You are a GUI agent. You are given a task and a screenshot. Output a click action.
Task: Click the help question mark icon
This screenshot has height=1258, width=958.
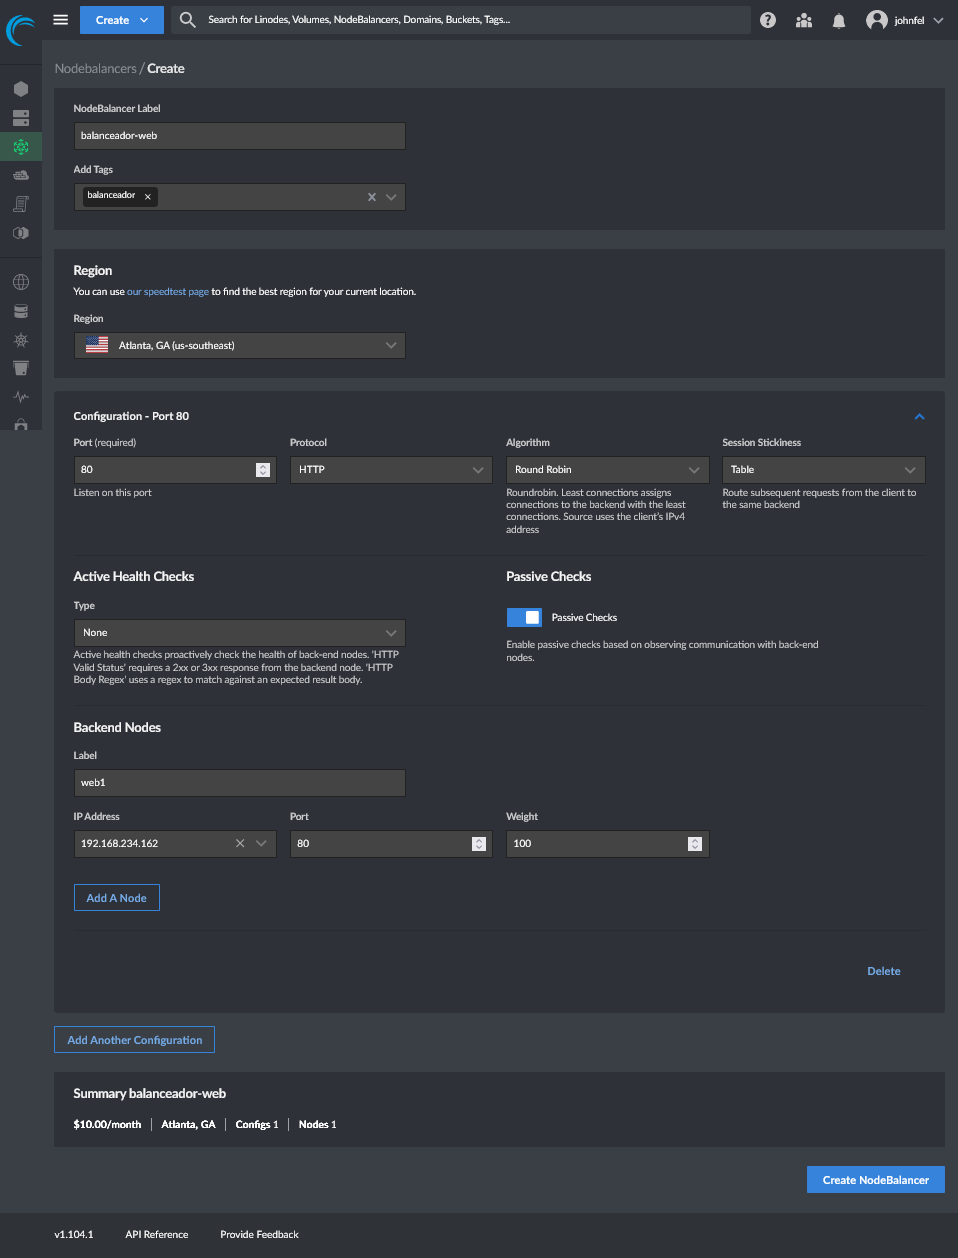click(x=767, y=20)
